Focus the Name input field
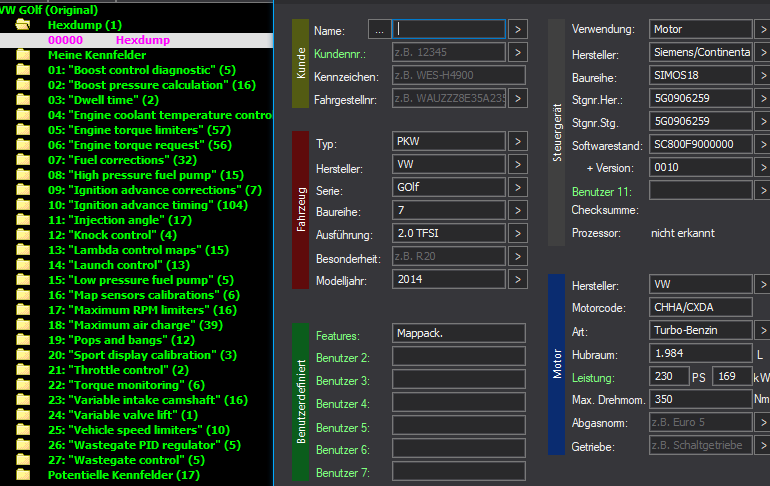The height and width of the screenshot is (486, 770). pyautogui.click(x=449, y=29)
